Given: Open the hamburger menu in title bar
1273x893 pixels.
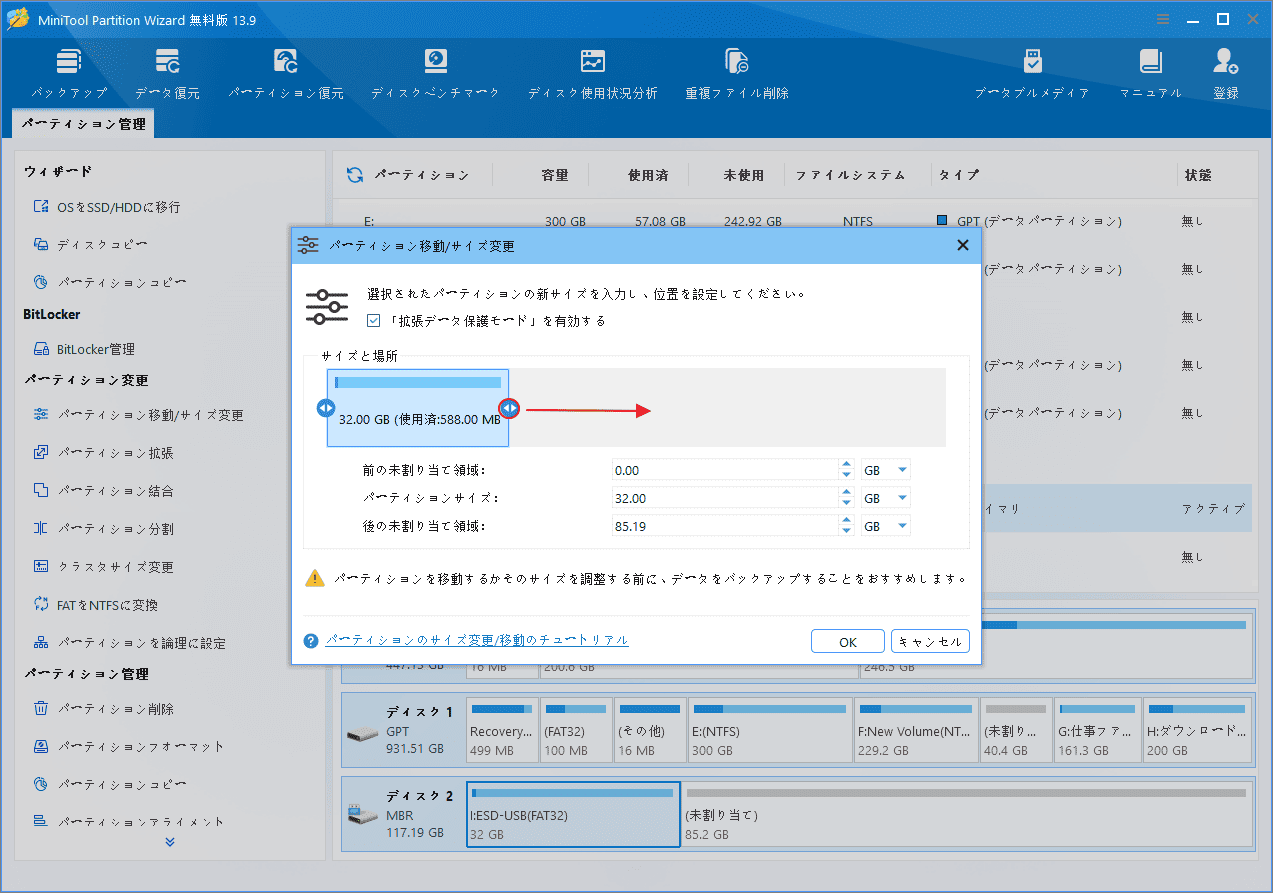Looking at the screenshot, I should point(1163,19).
